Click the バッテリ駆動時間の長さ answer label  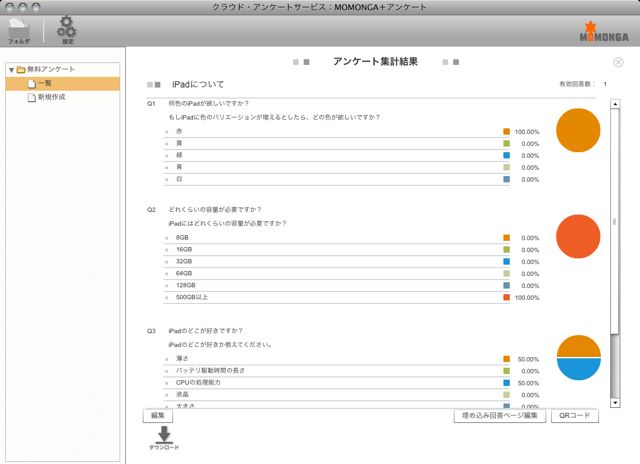211,371
